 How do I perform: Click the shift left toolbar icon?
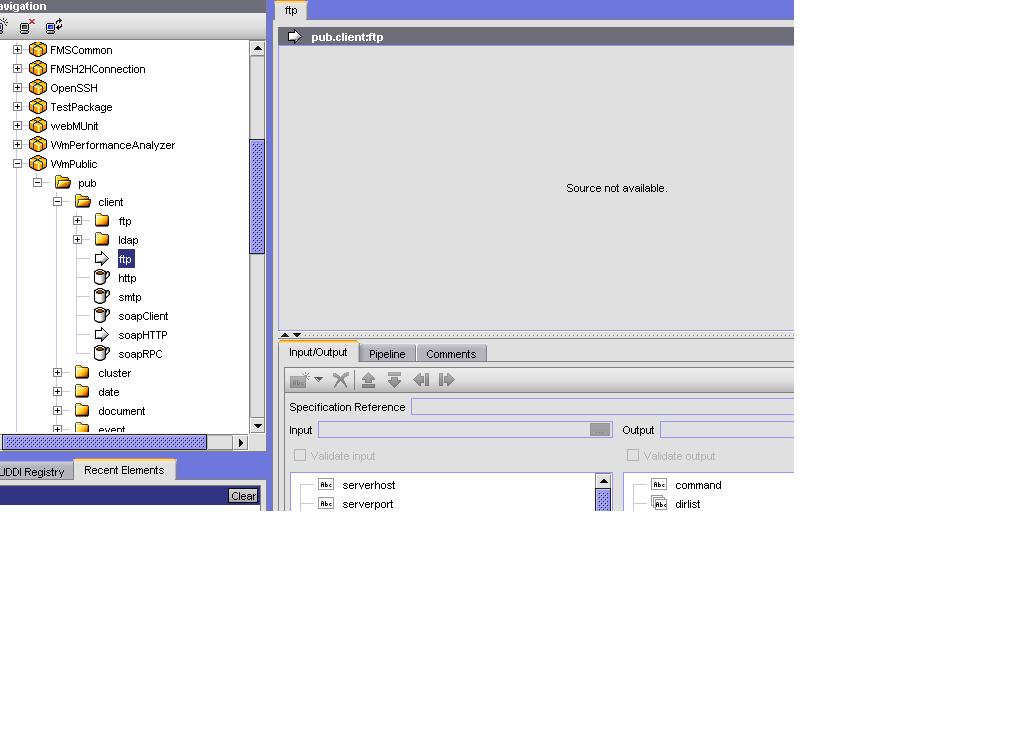(x=421, y=379)
